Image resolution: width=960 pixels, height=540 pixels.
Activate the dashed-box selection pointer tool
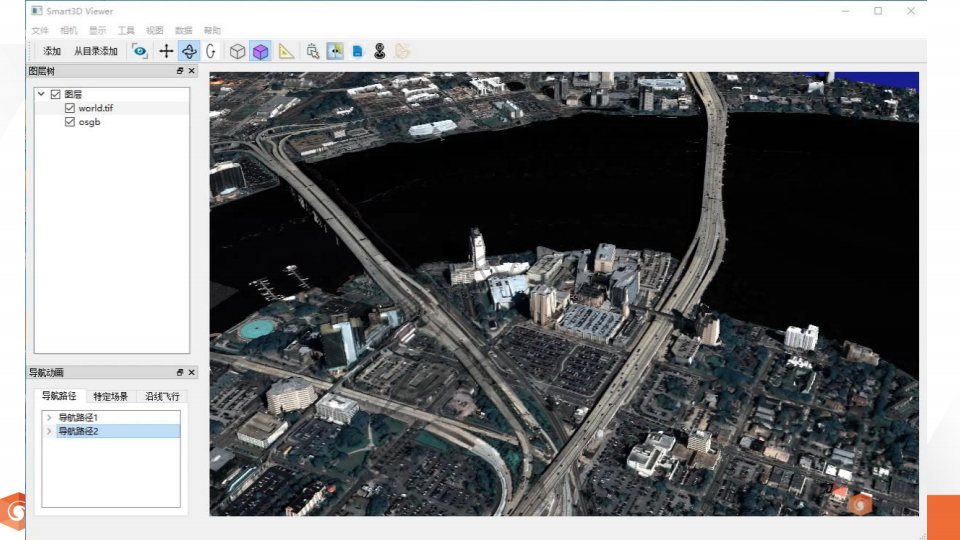click(313, 51)
